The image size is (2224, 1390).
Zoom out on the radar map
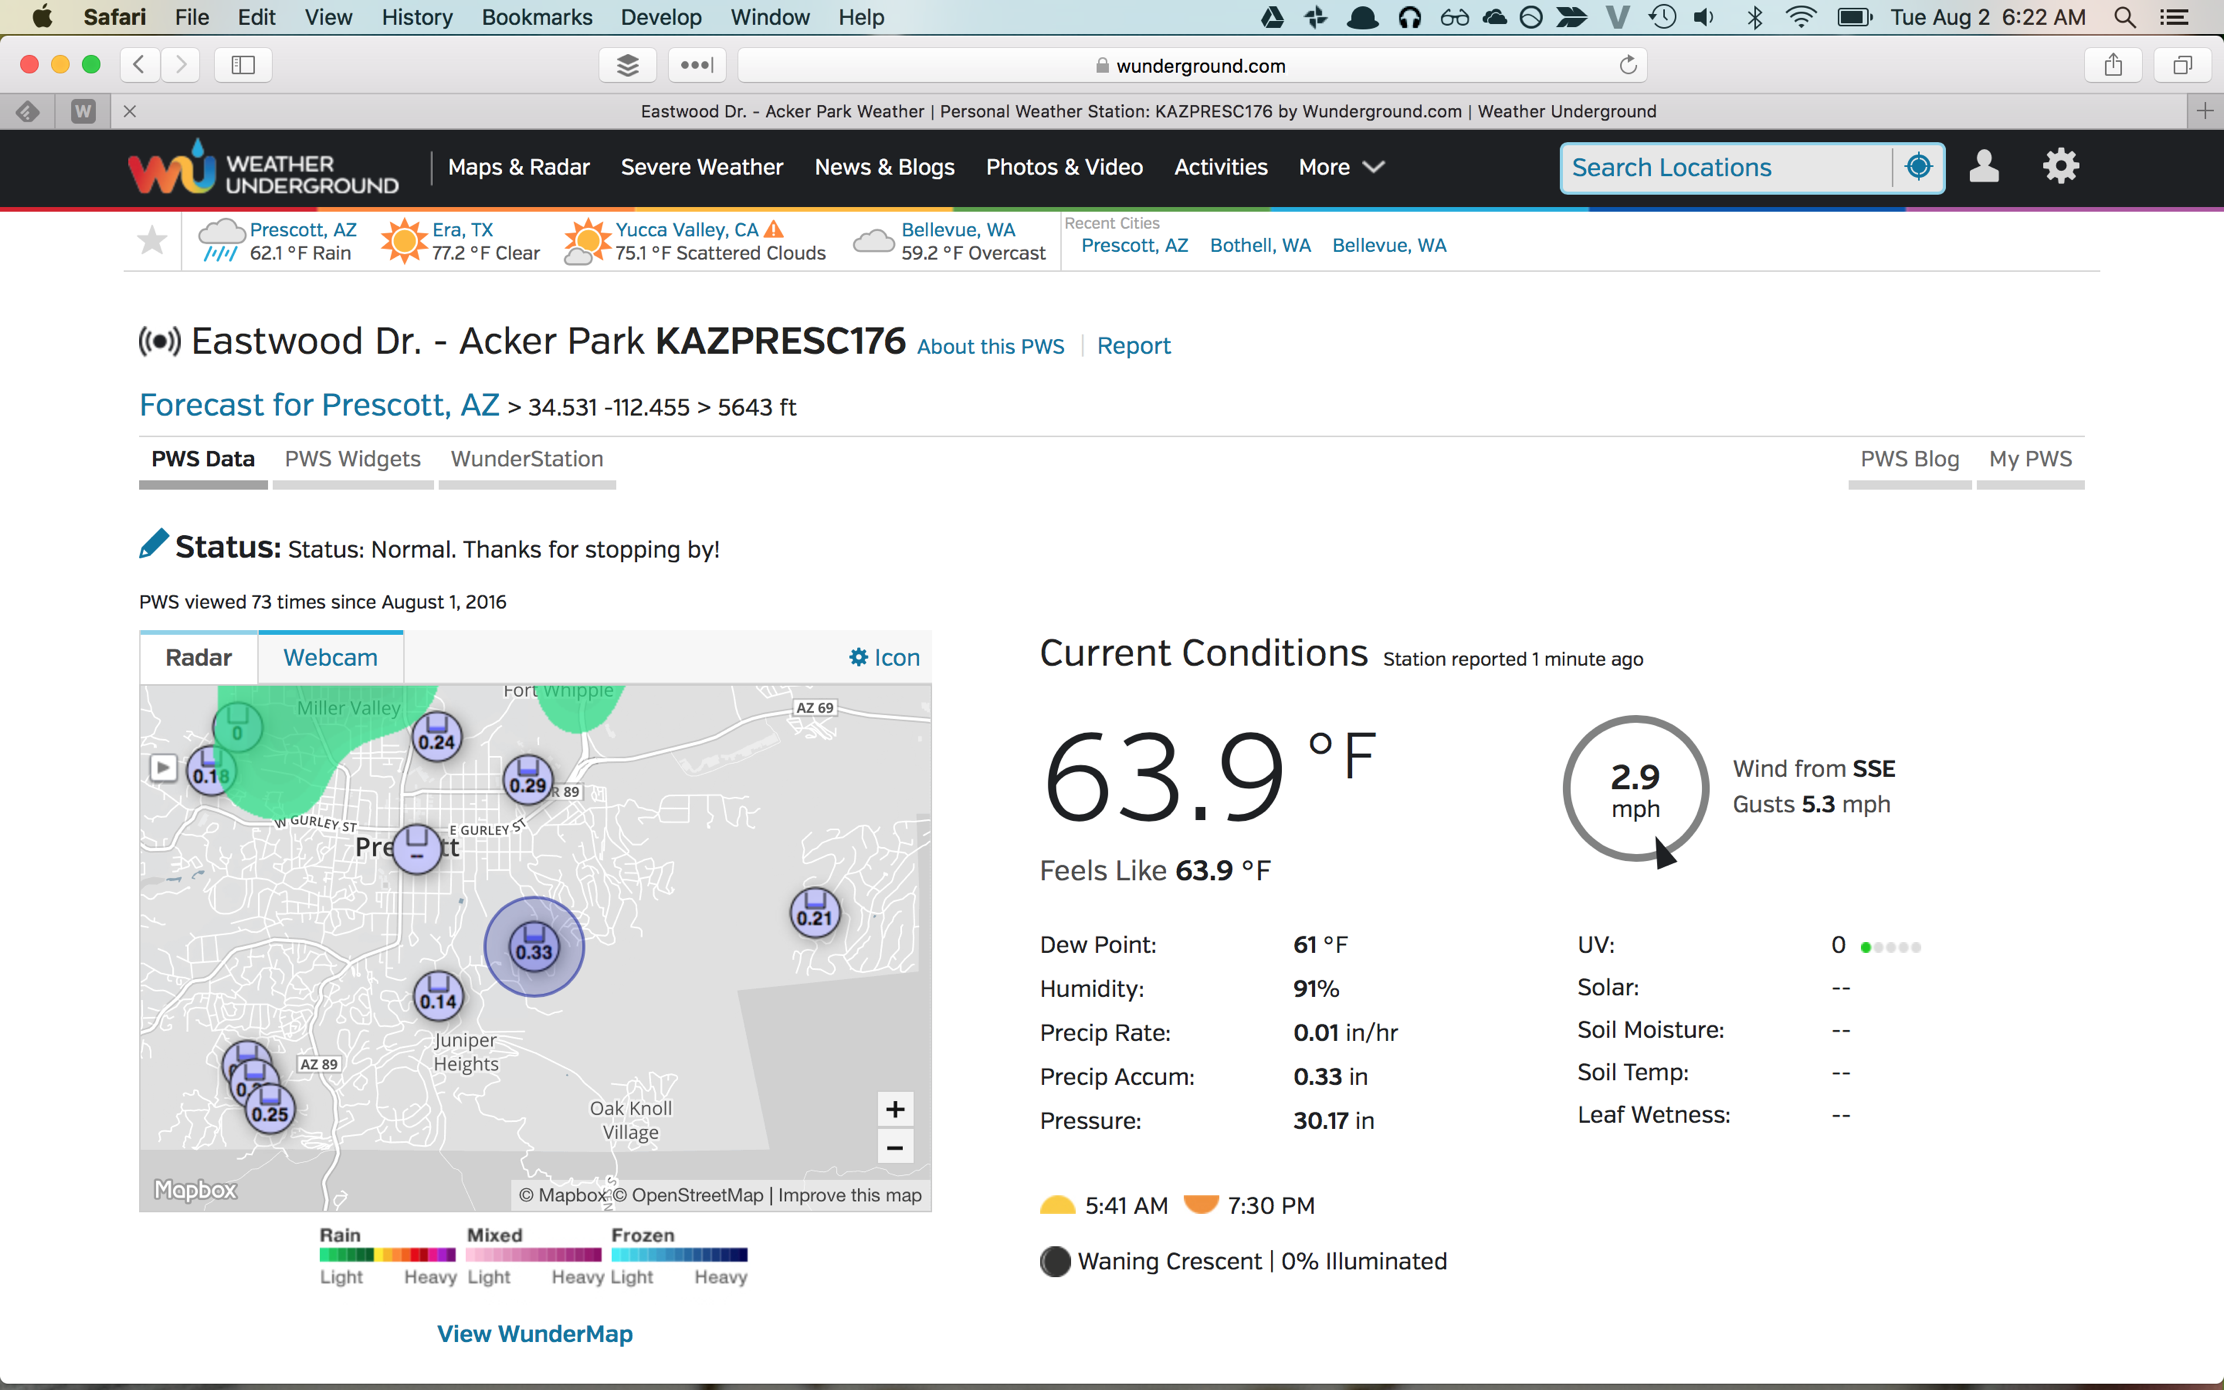(895, 1147)
